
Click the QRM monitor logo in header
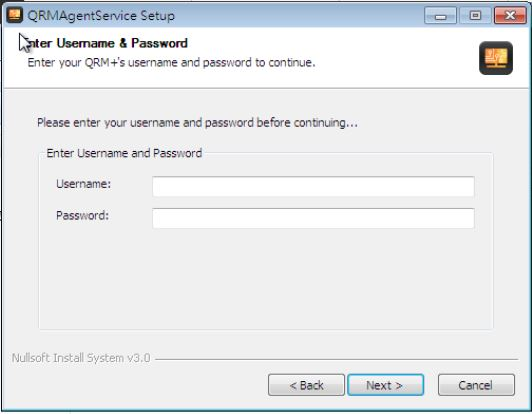(x=496, y=58)
